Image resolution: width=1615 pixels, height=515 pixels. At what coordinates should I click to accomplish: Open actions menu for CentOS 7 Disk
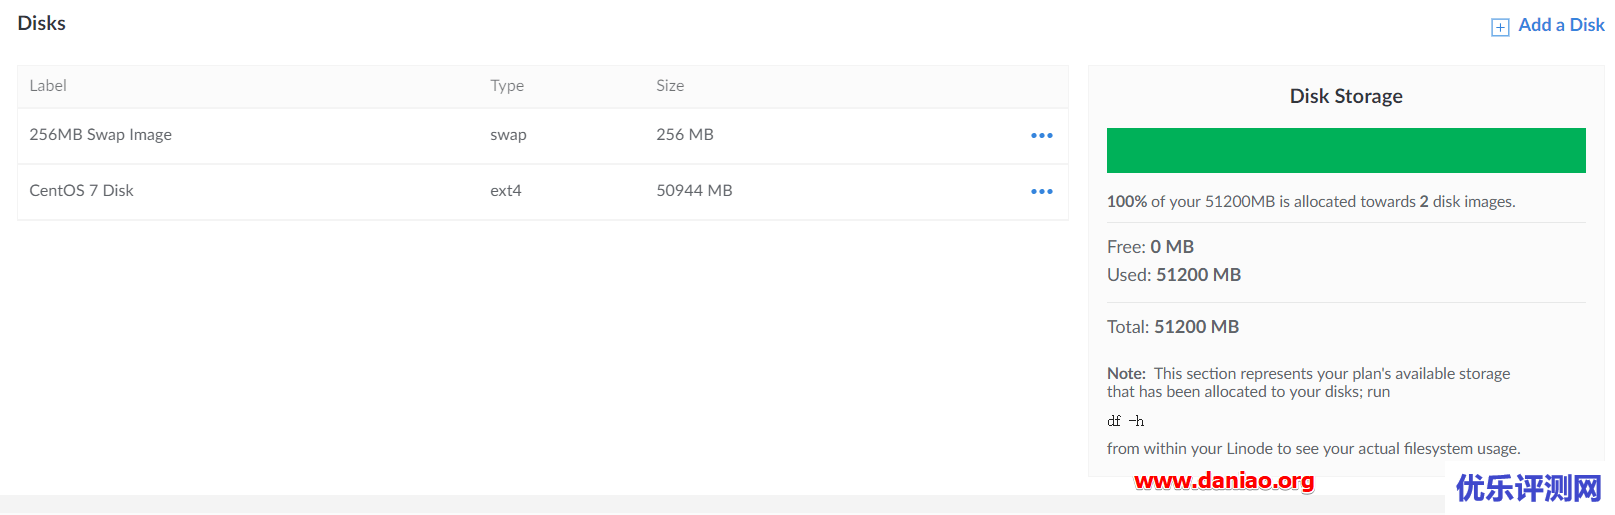tap(1041, 191)
